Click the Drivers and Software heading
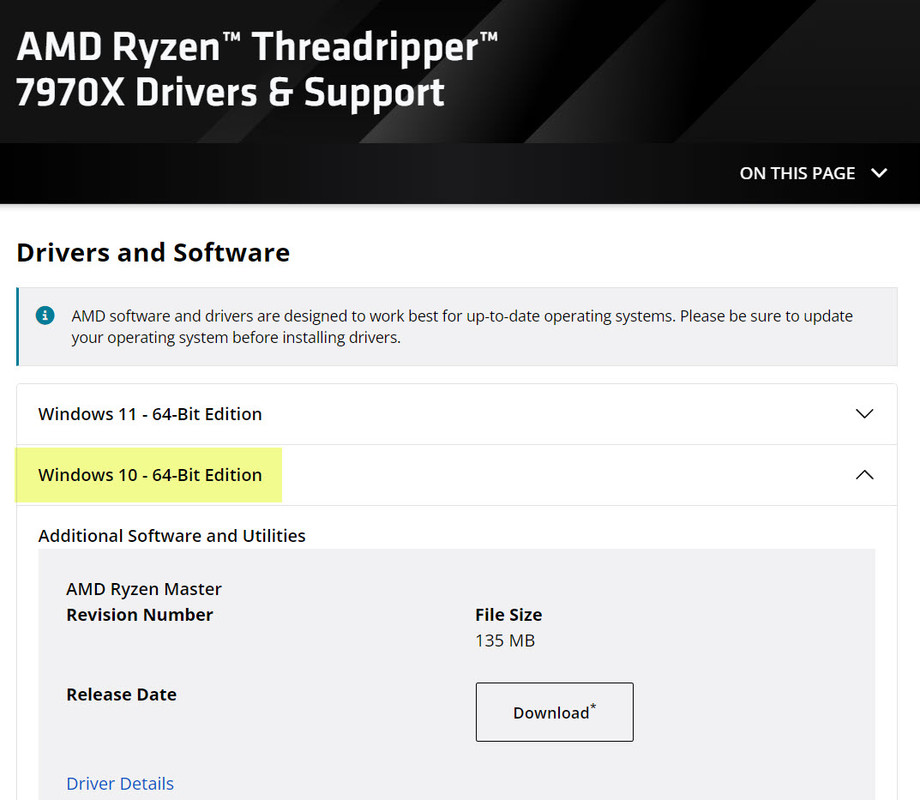 click(x=153, y=252)
